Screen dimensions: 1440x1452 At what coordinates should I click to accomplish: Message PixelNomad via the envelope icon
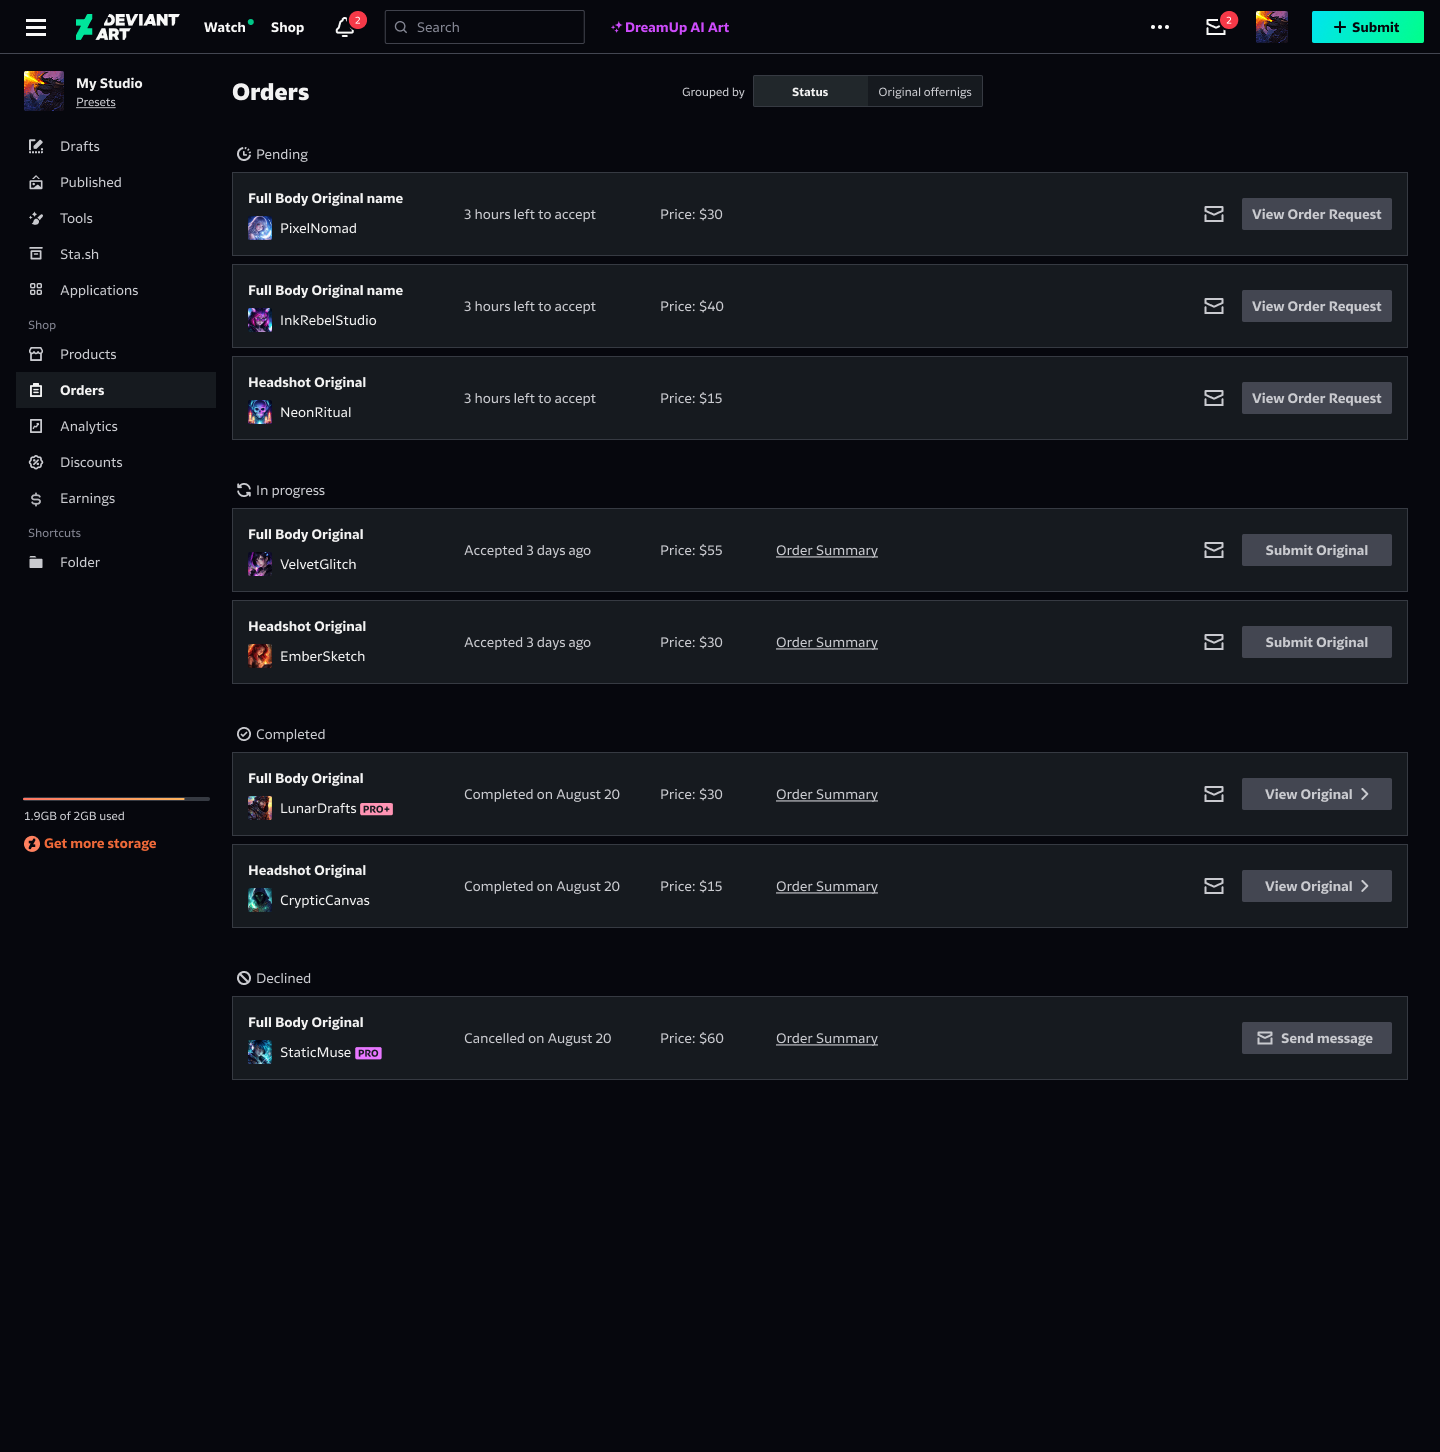coord(1213,214)
